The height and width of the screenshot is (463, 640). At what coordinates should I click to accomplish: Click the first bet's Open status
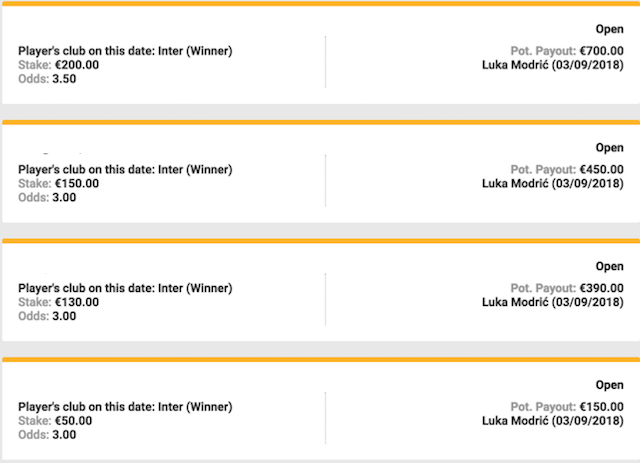(x=609, y=30)
